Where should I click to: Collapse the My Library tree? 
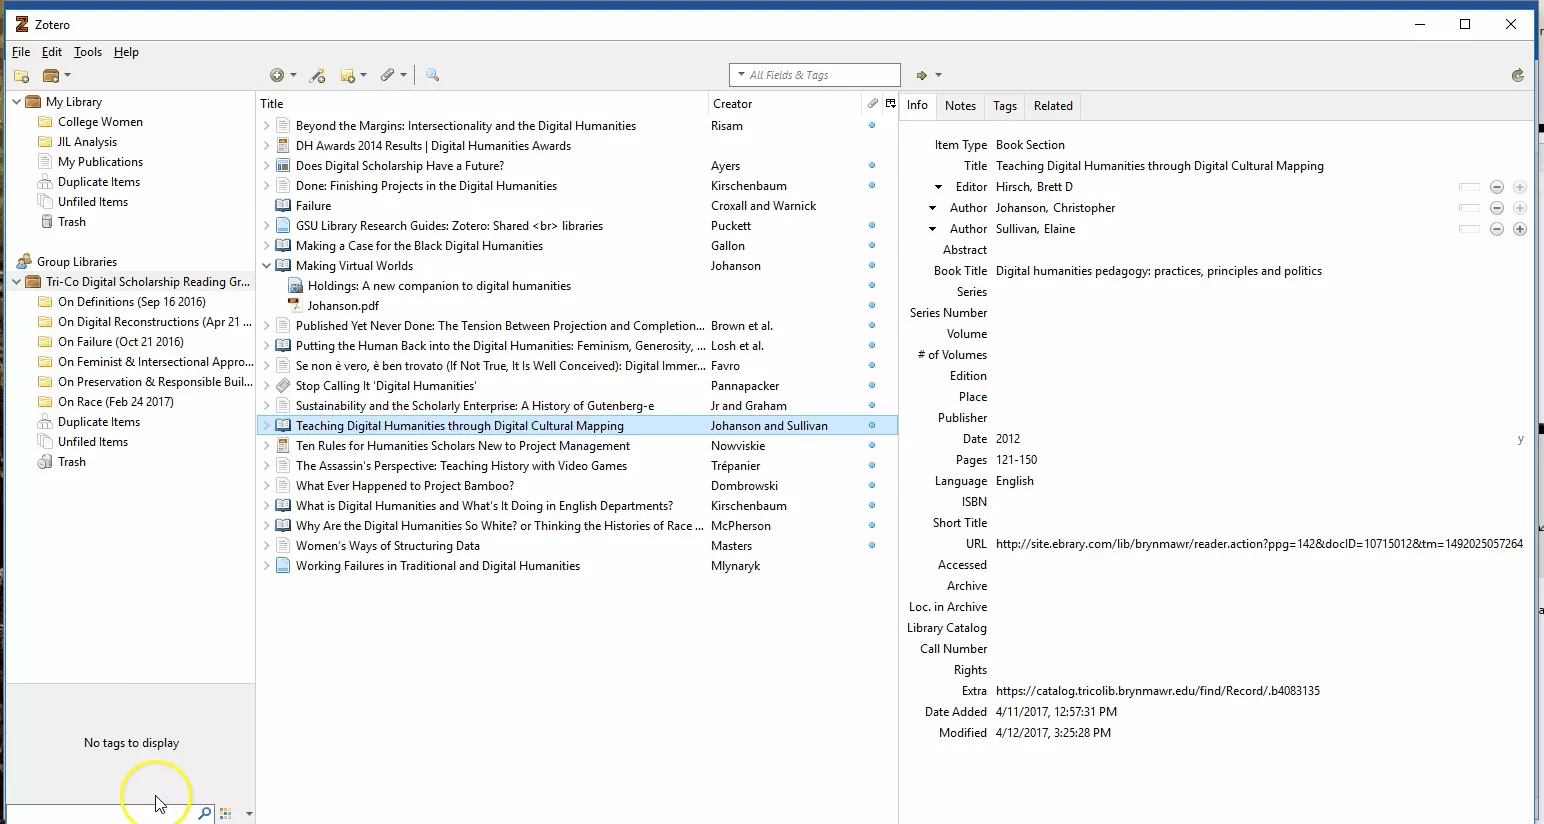click(x=16, y=102)
